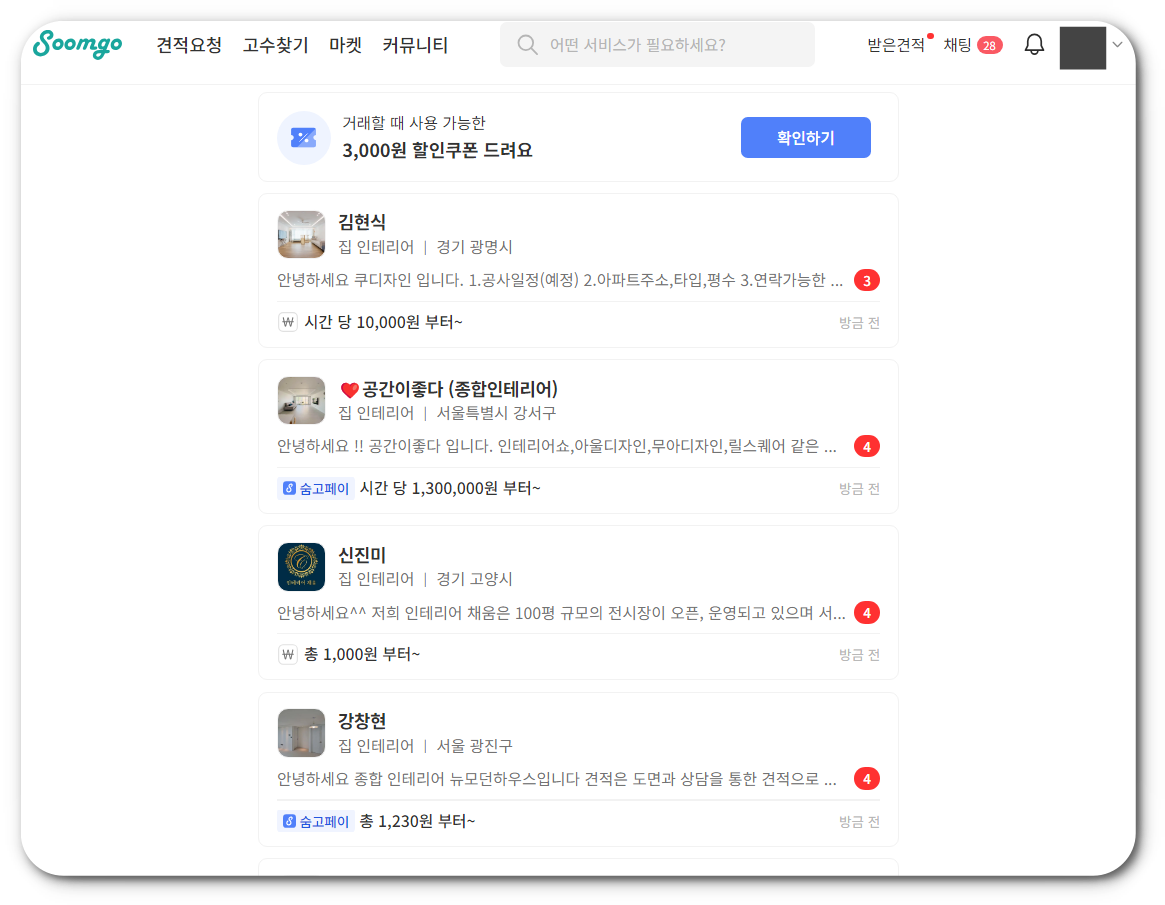Click 거래할 때 사용 가능한 text
This screenshot has width=1165, height=905.
click(x=413, y=123)
